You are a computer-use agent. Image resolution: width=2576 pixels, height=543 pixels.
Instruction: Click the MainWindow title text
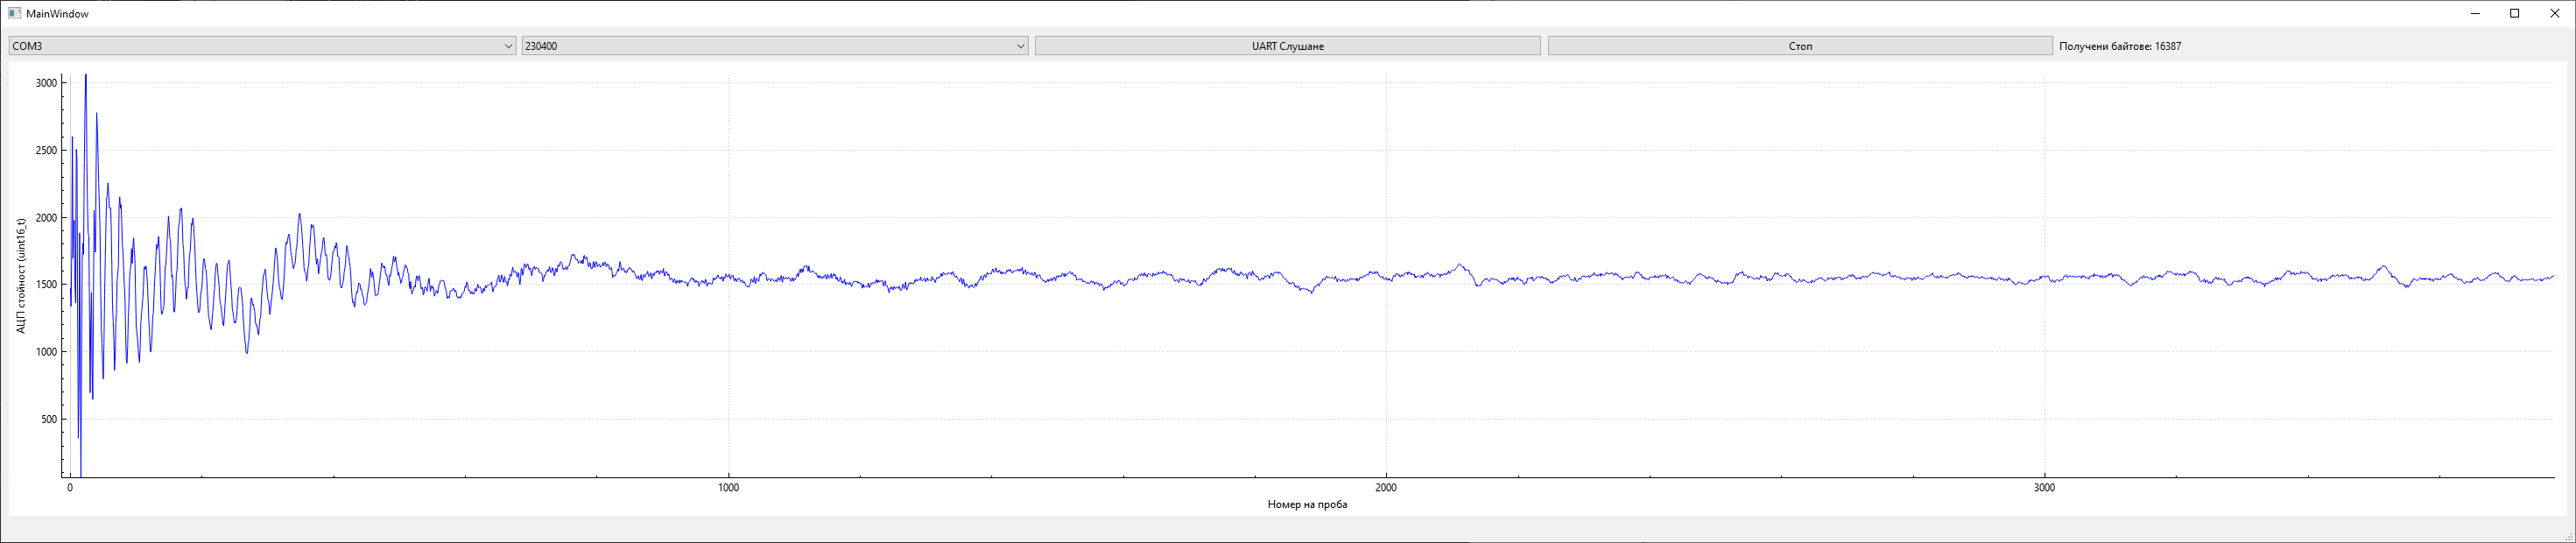(57, 14)
